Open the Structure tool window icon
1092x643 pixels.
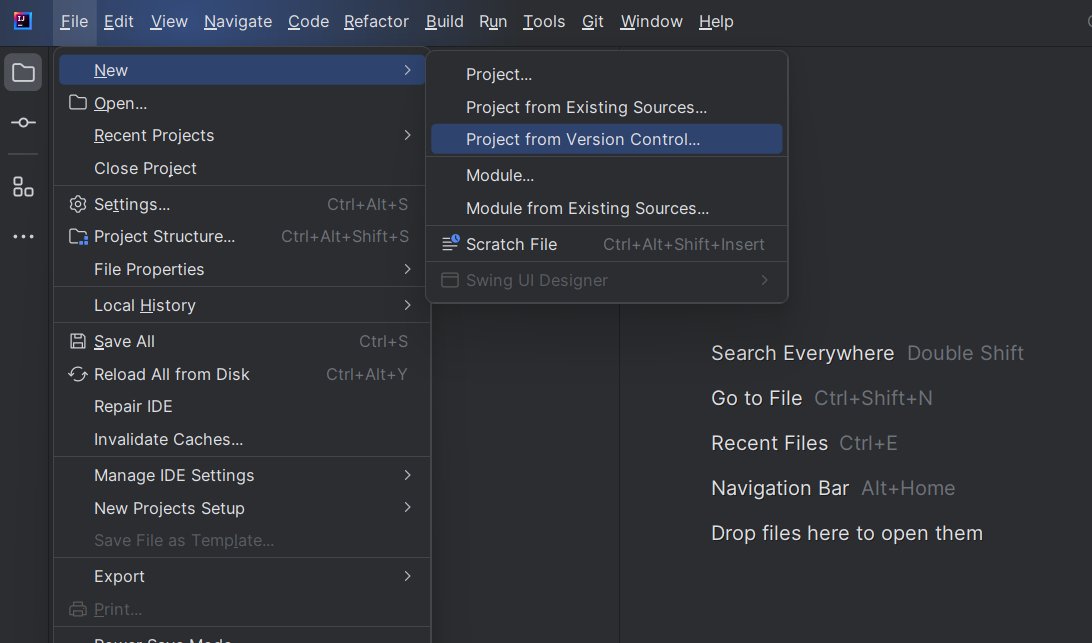coord(23,187)
